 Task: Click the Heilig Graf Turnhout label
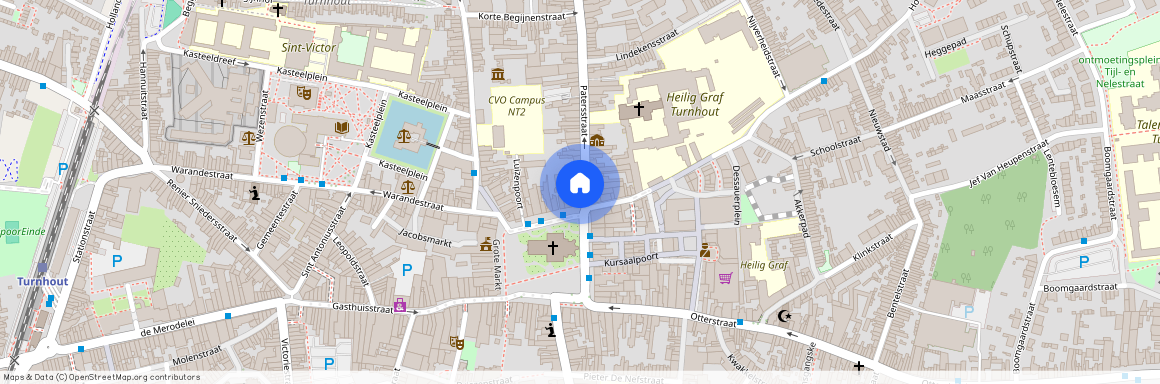click(695, 104)
